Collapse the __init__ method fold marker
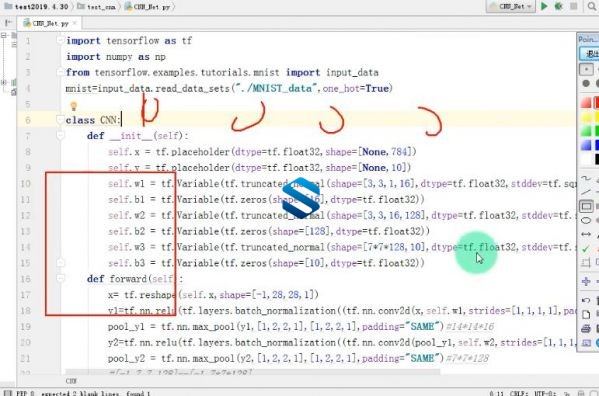 coord(60,135)
